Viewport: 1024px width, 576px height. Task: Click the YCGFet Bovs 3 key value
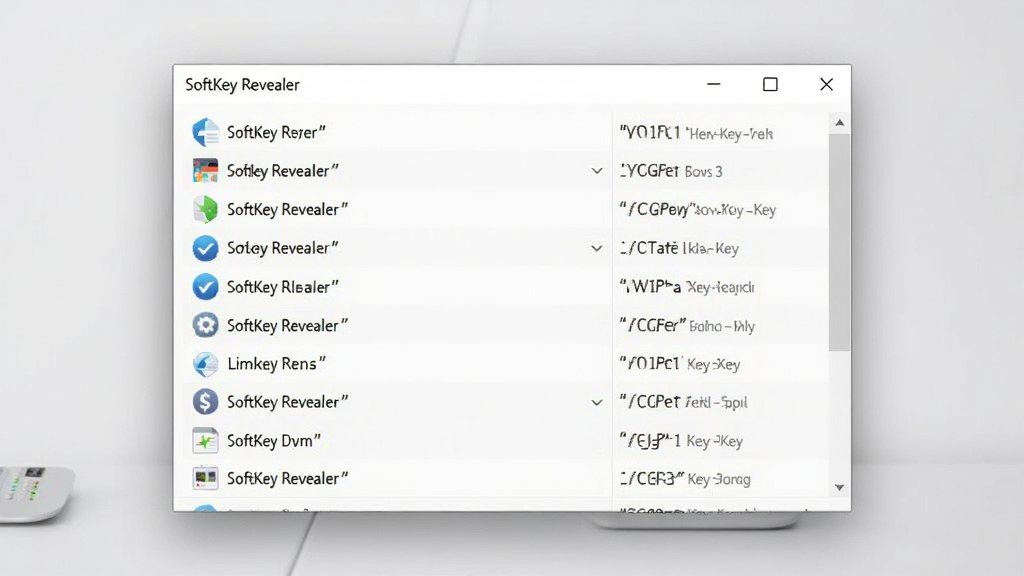pyautogui.click(x=671, y=171)
